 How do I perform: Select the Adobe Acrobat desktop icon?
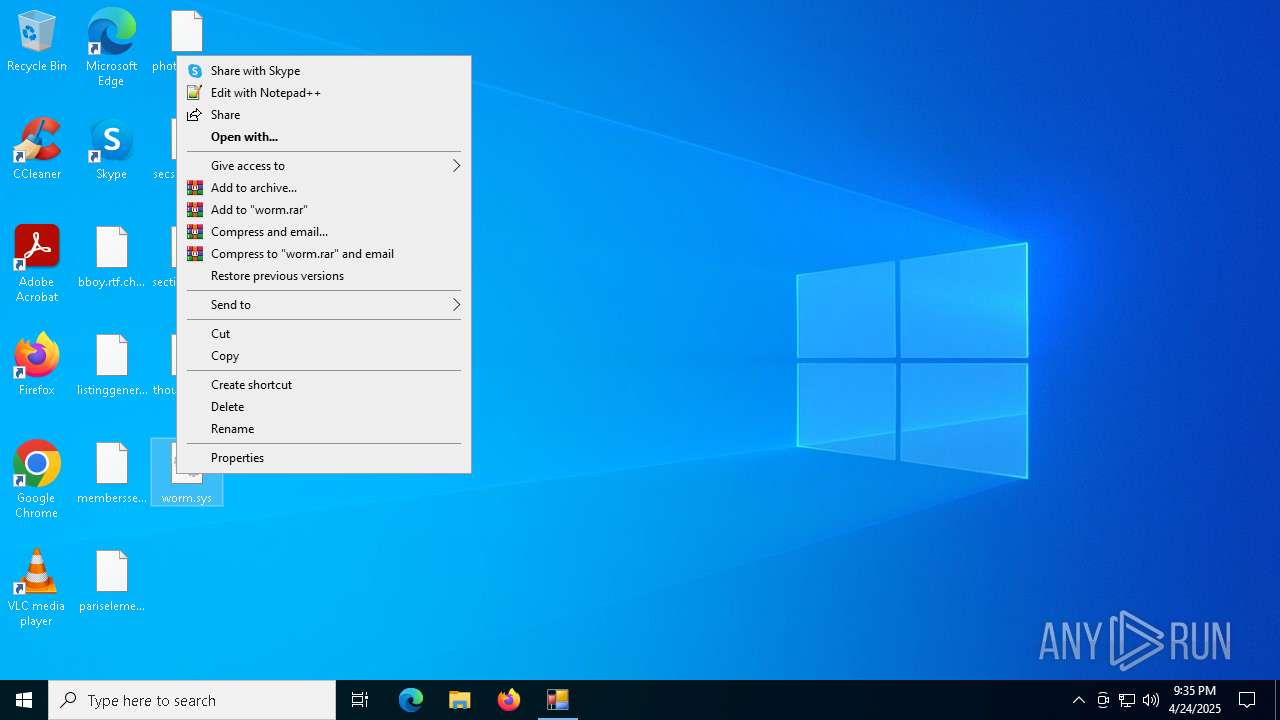(37, 264)
